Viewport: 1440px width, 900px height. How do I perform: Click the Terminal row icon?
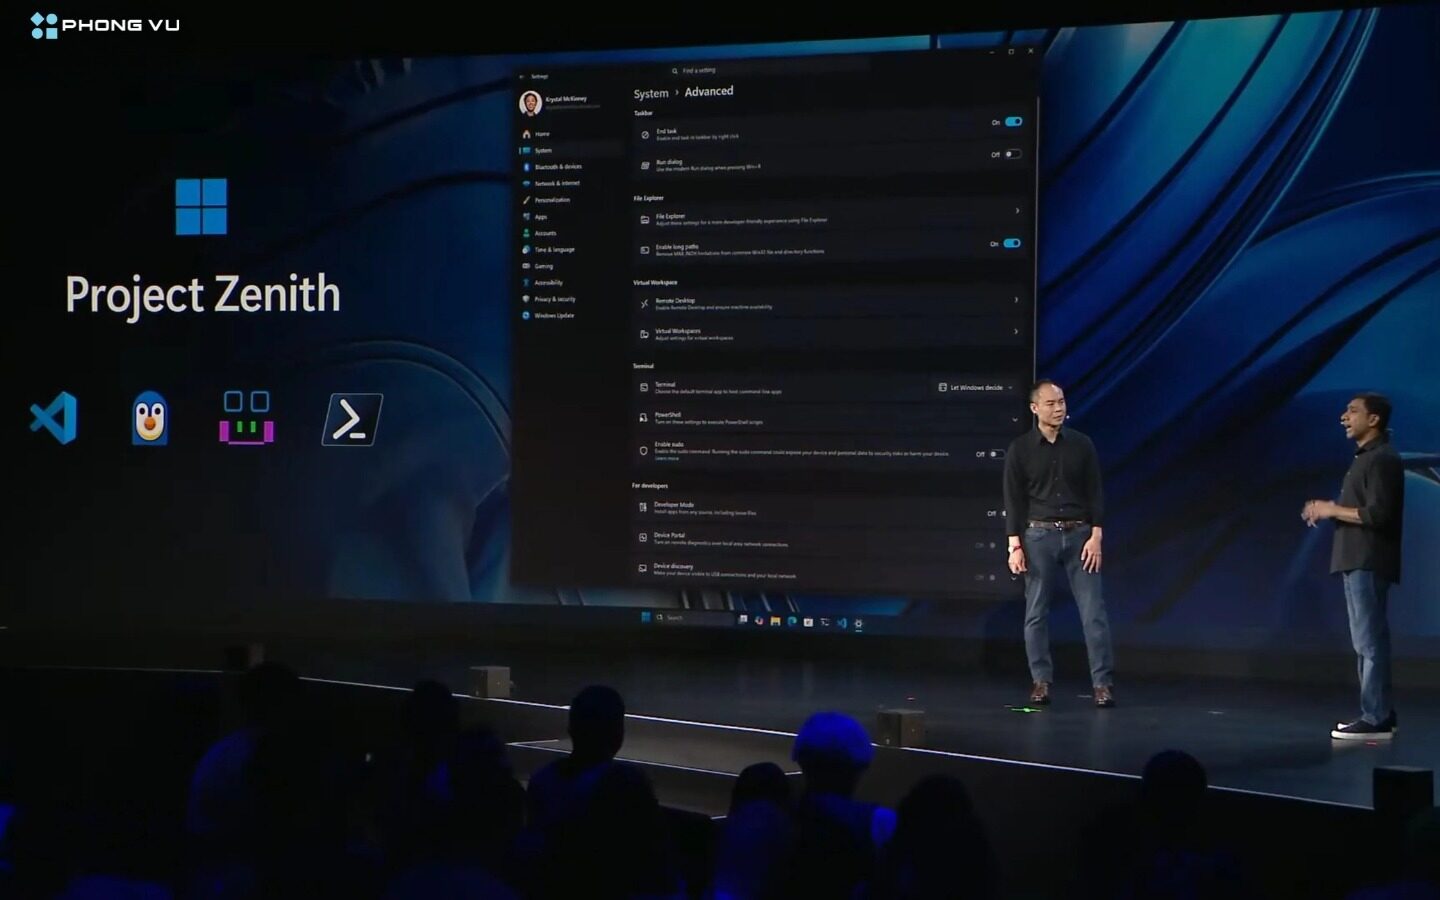point(643,387)
